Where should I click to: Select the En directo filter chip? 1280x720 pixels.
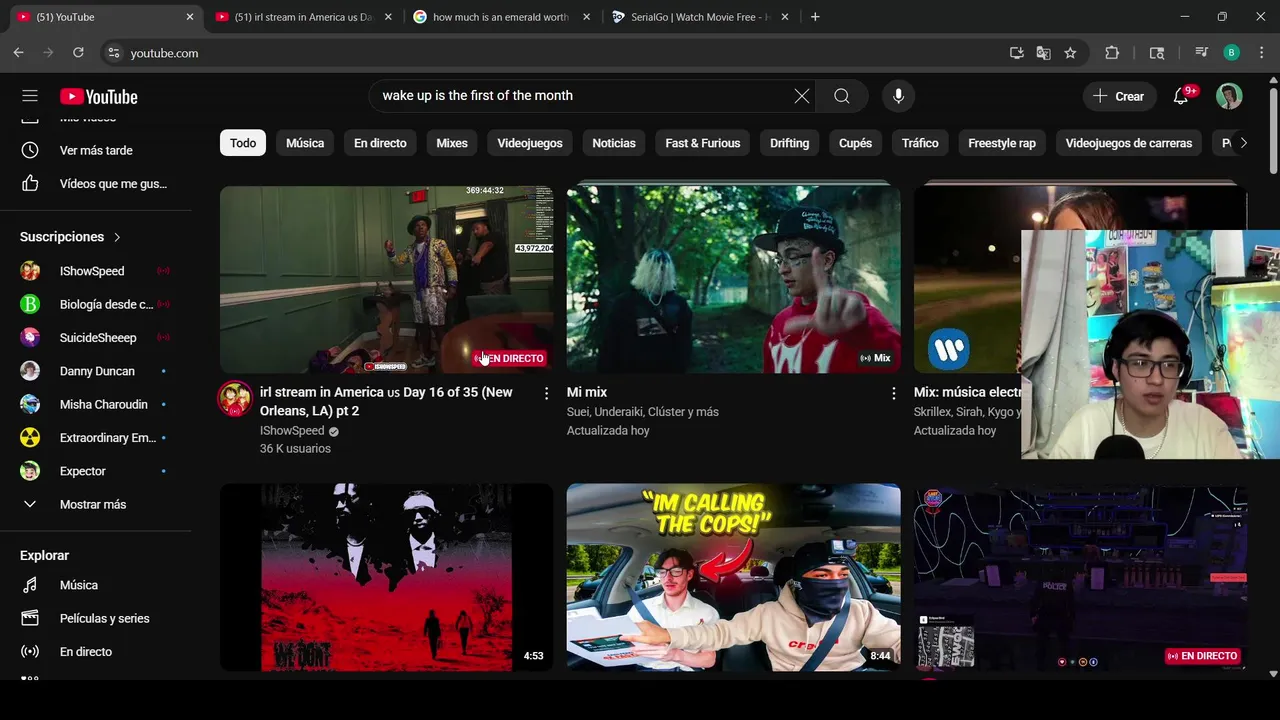coord(380,143)
